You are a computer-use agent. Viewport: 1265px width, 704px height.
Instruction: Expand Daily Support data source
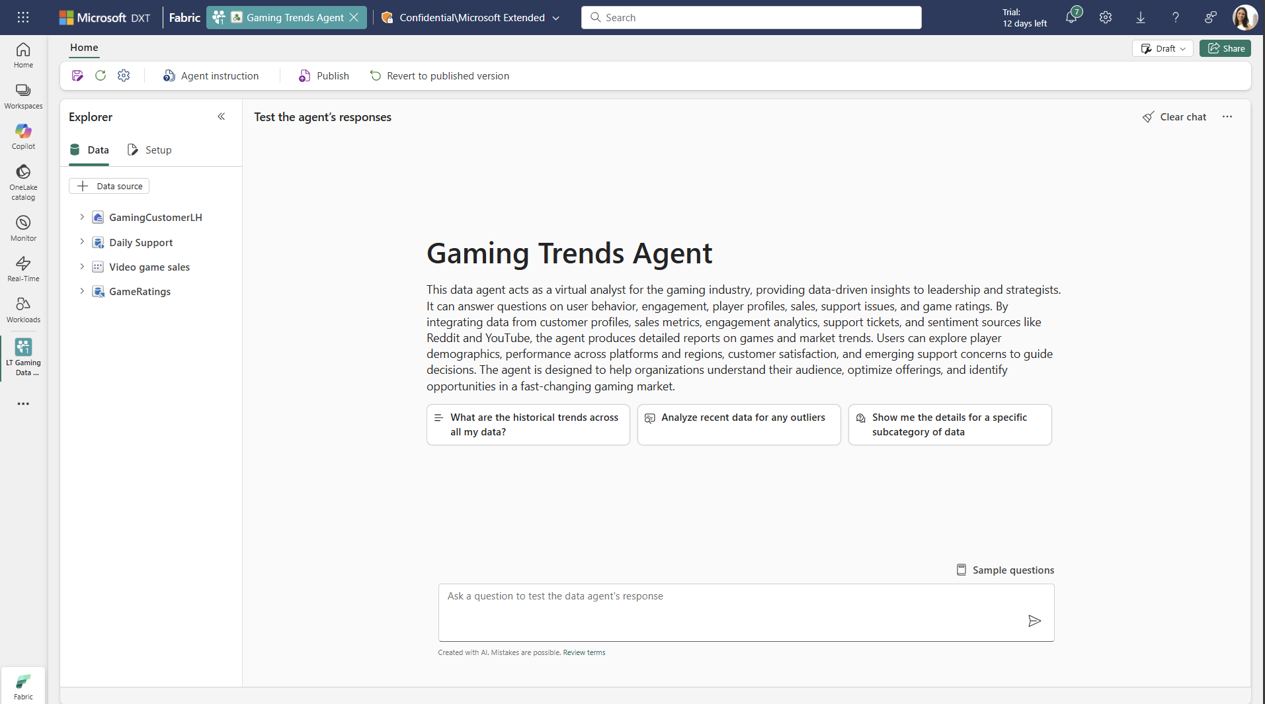[82, 242]
